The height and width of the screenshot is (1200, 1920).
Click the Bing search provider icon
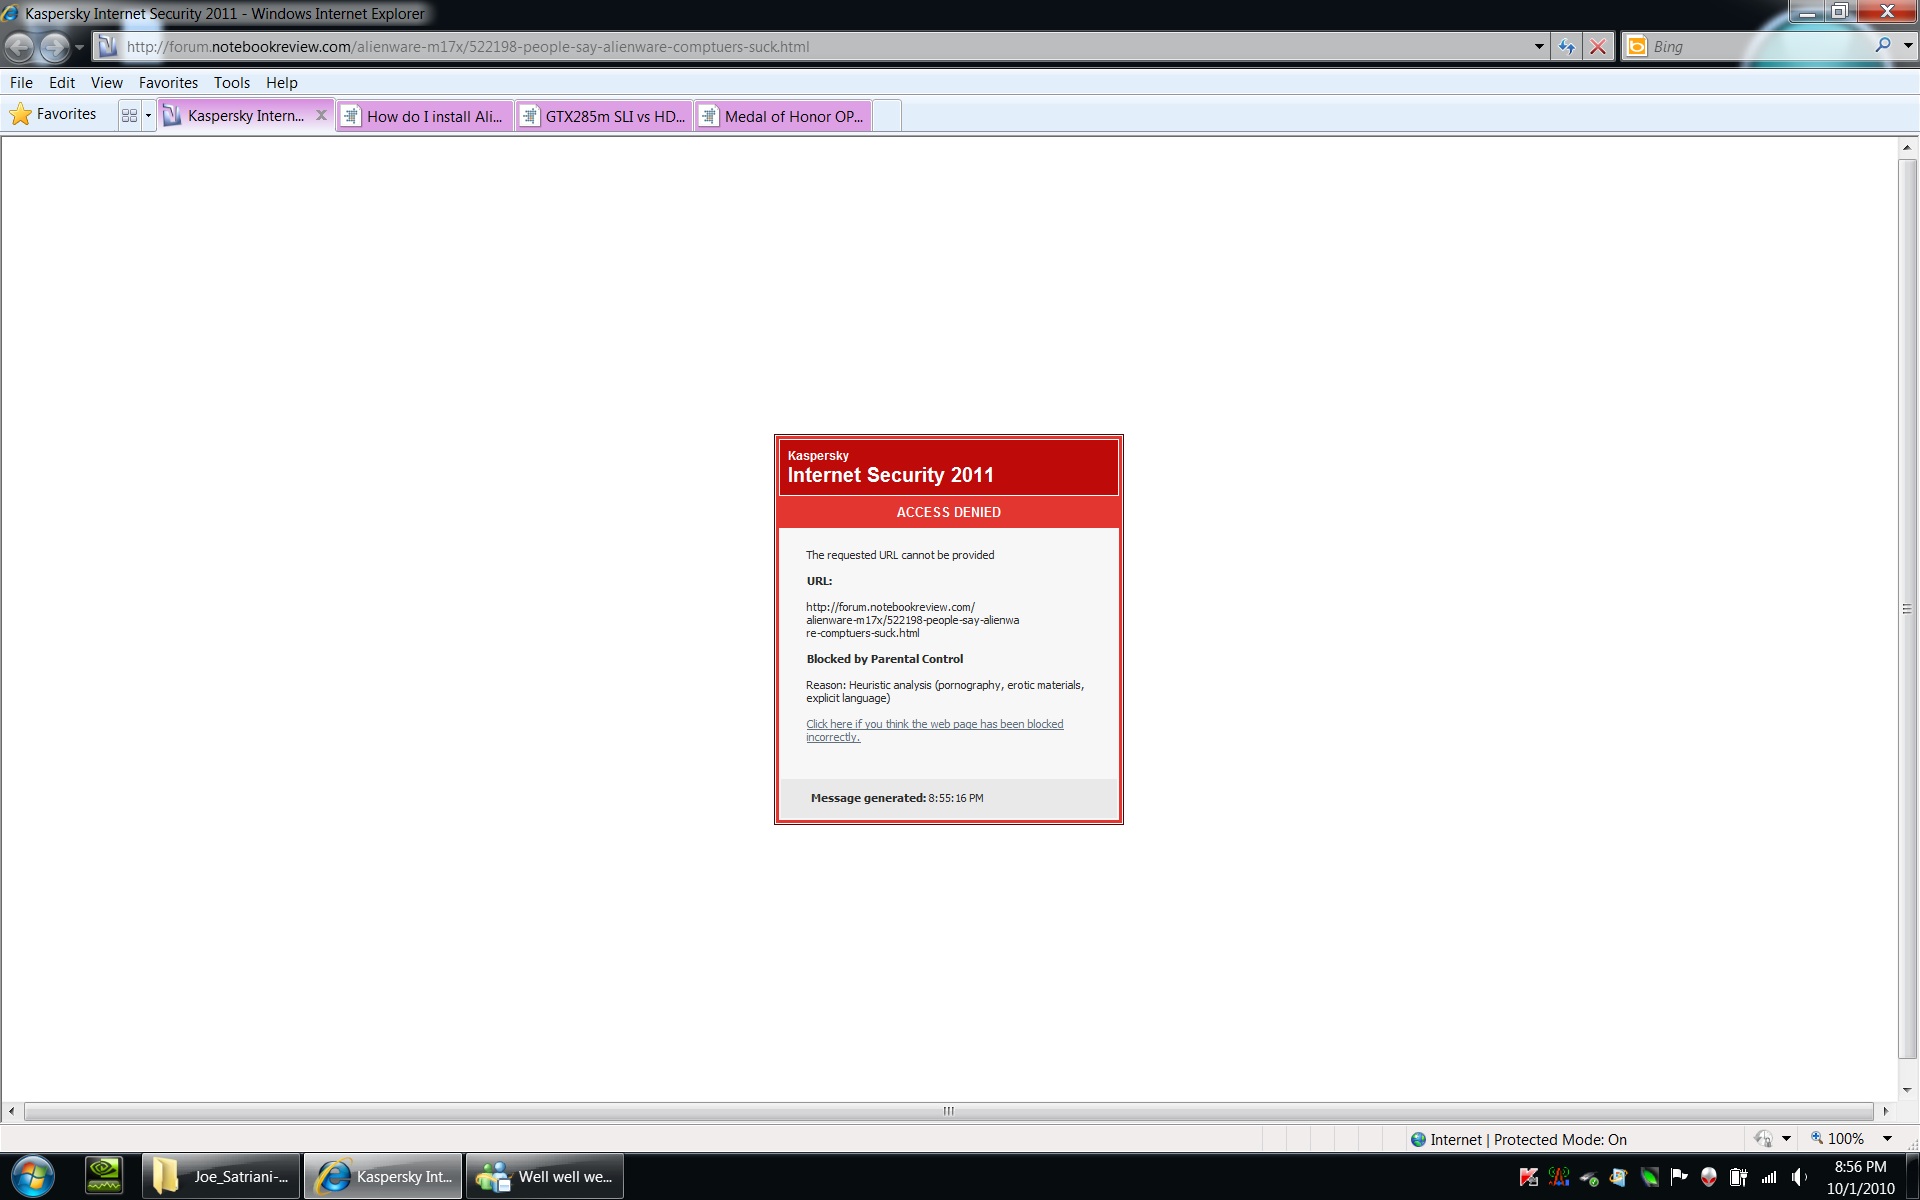tap(1636, 46)
